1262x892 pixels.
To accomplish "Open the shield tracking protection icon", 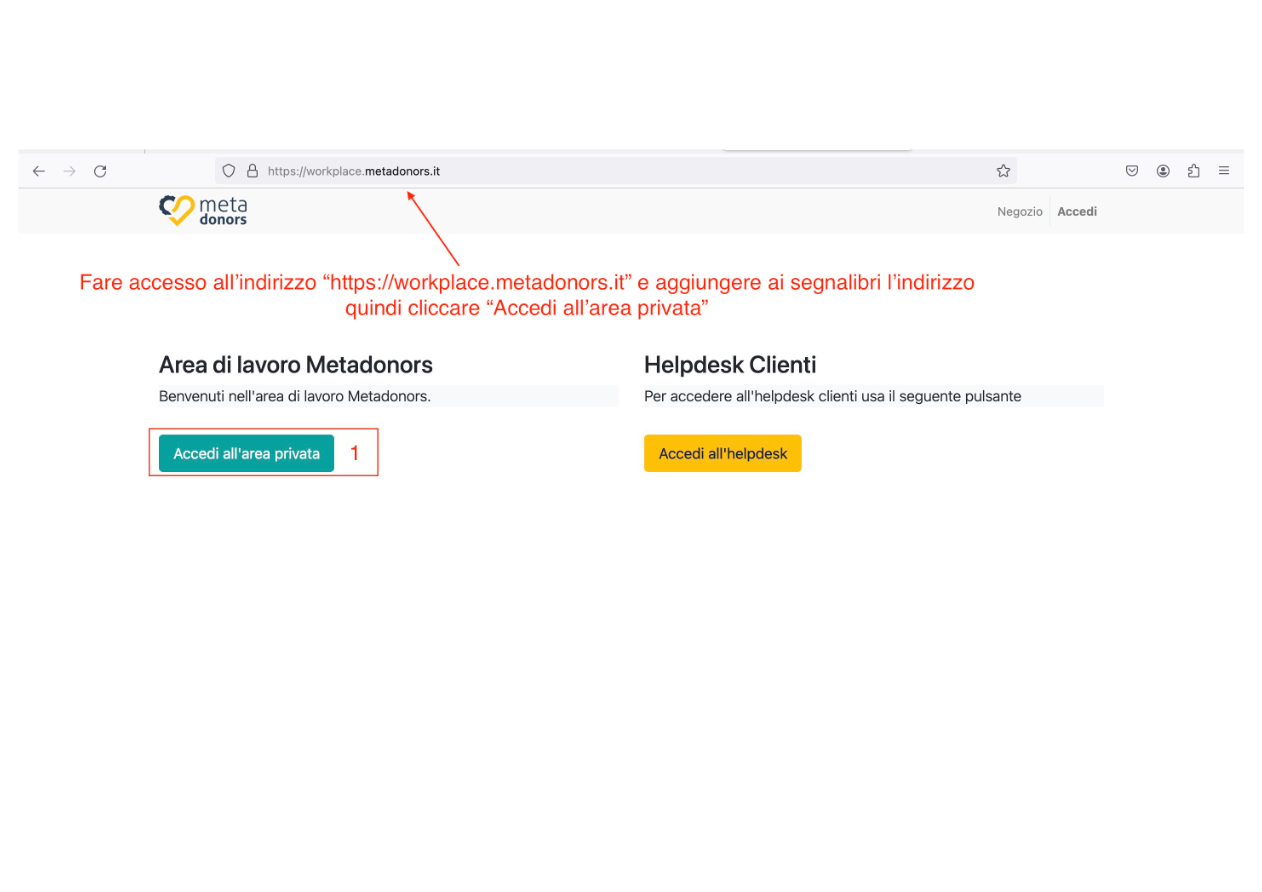I will 229,171.
